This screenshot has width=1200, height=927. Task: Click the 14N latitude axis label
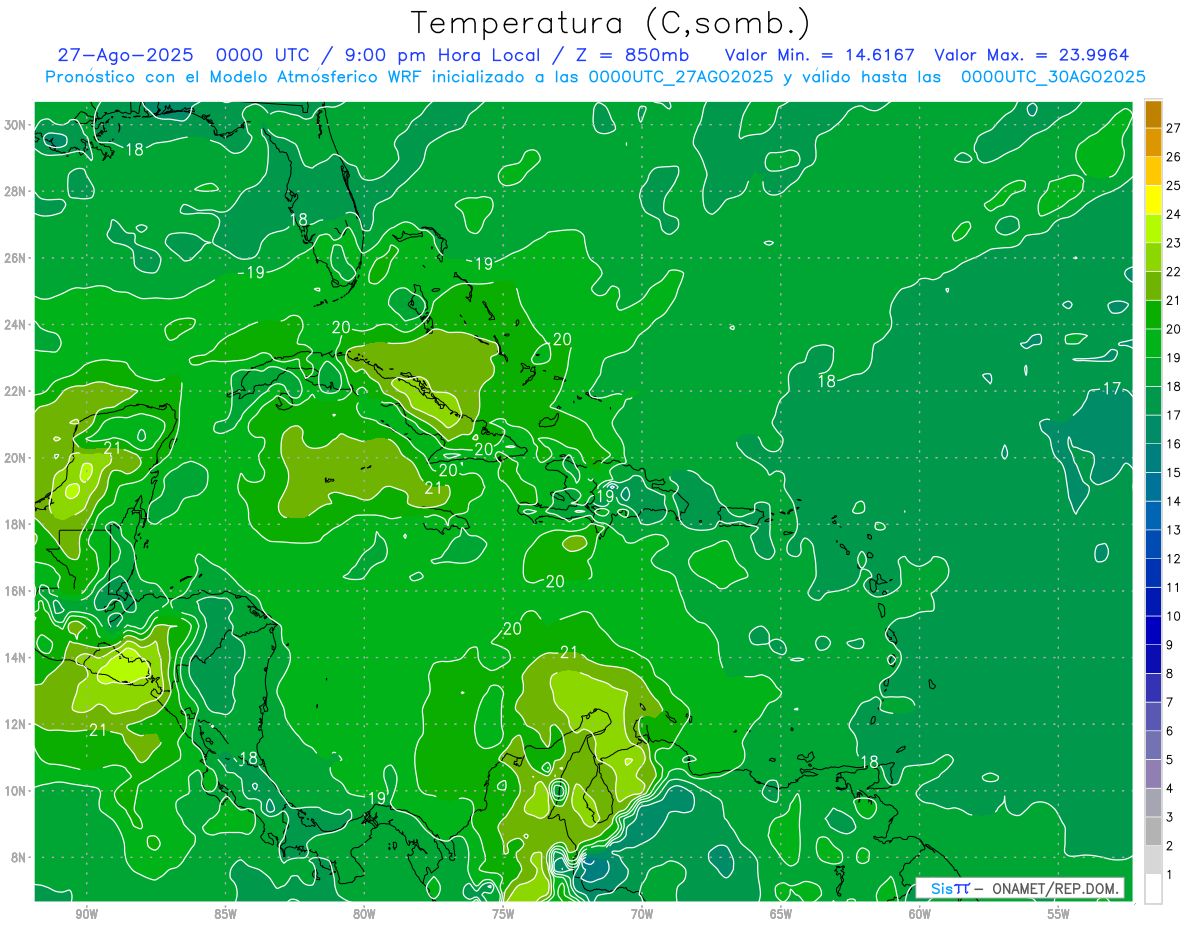(x=16, y=658)
